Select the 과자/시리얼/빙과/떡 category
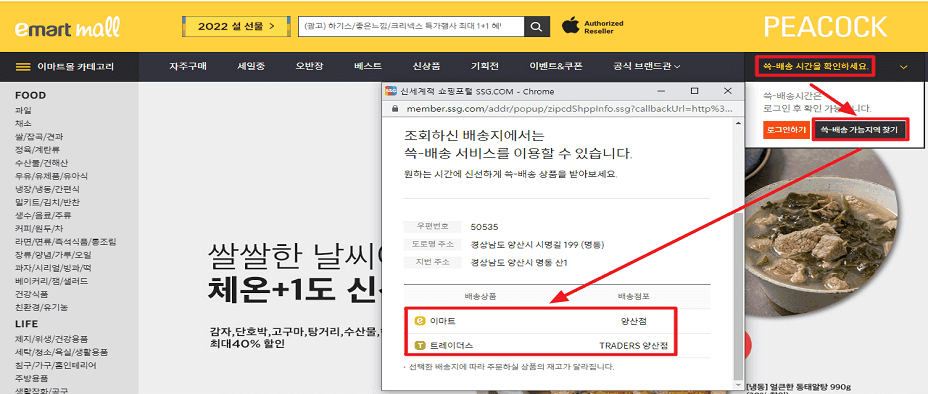 click(x=52, y=267)
